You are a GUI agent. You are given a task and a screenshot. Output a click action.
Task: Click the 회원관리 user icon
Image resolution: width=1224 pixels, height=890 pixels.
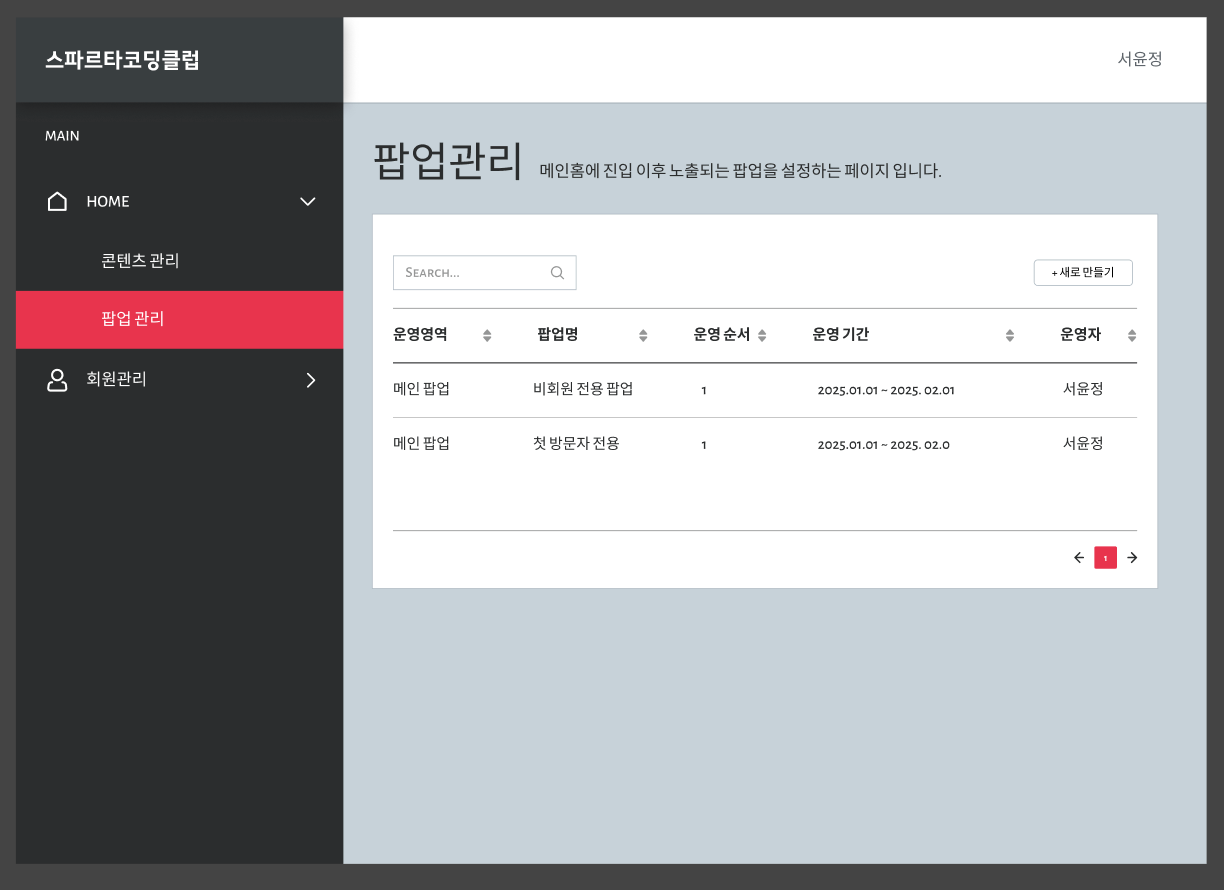coord(58,380)
